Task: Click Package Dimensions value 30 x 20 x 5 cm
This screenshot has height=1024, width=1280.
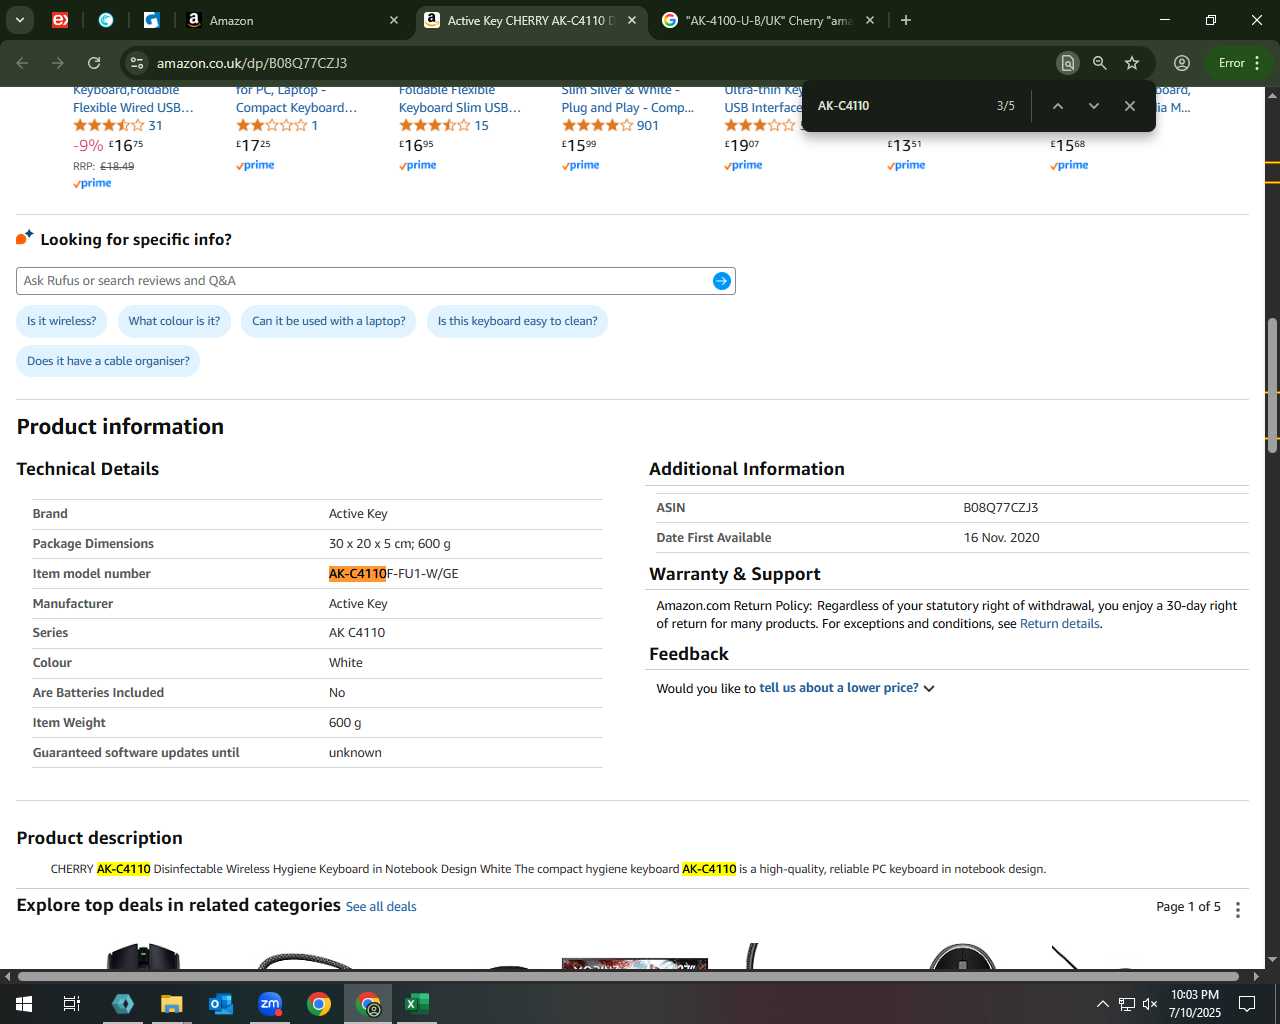Action: click(390, 544)
